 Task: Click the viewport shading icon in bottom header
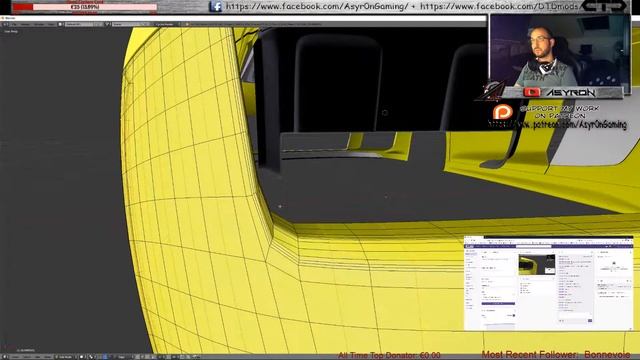82,357
